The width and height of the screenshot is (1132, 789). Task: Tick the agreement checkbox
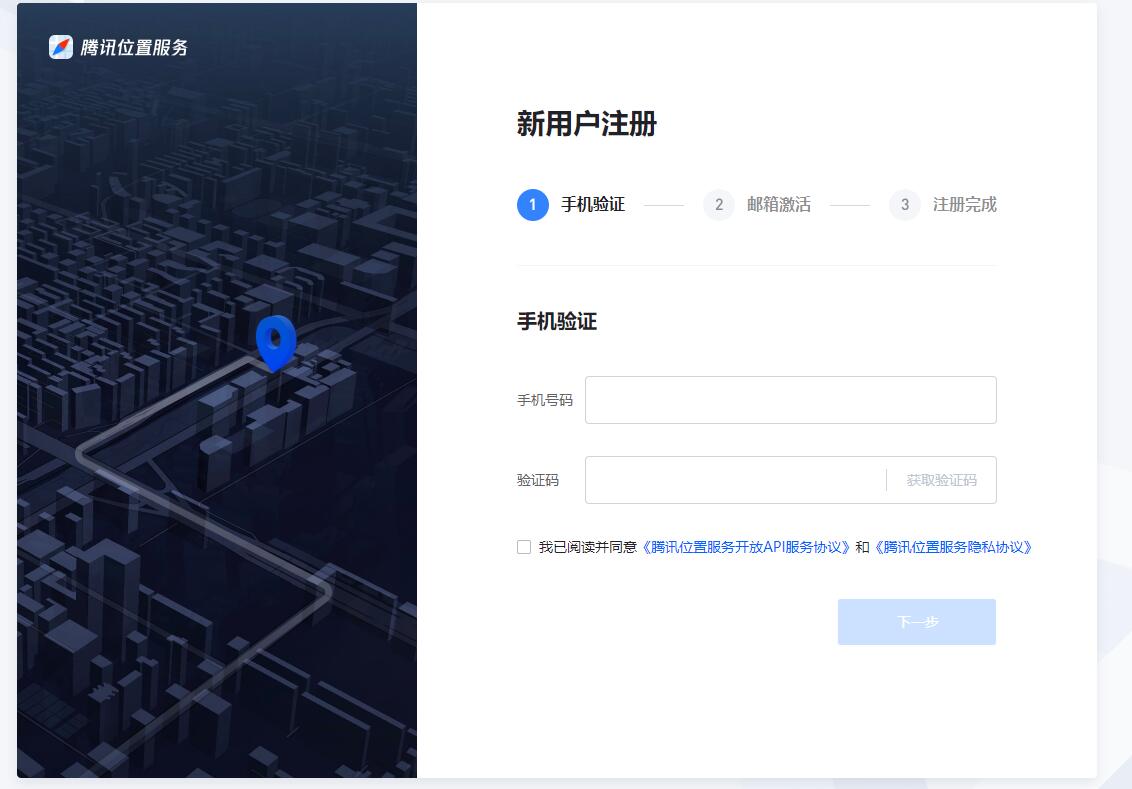pyautogui.click(x=524, y=547)
